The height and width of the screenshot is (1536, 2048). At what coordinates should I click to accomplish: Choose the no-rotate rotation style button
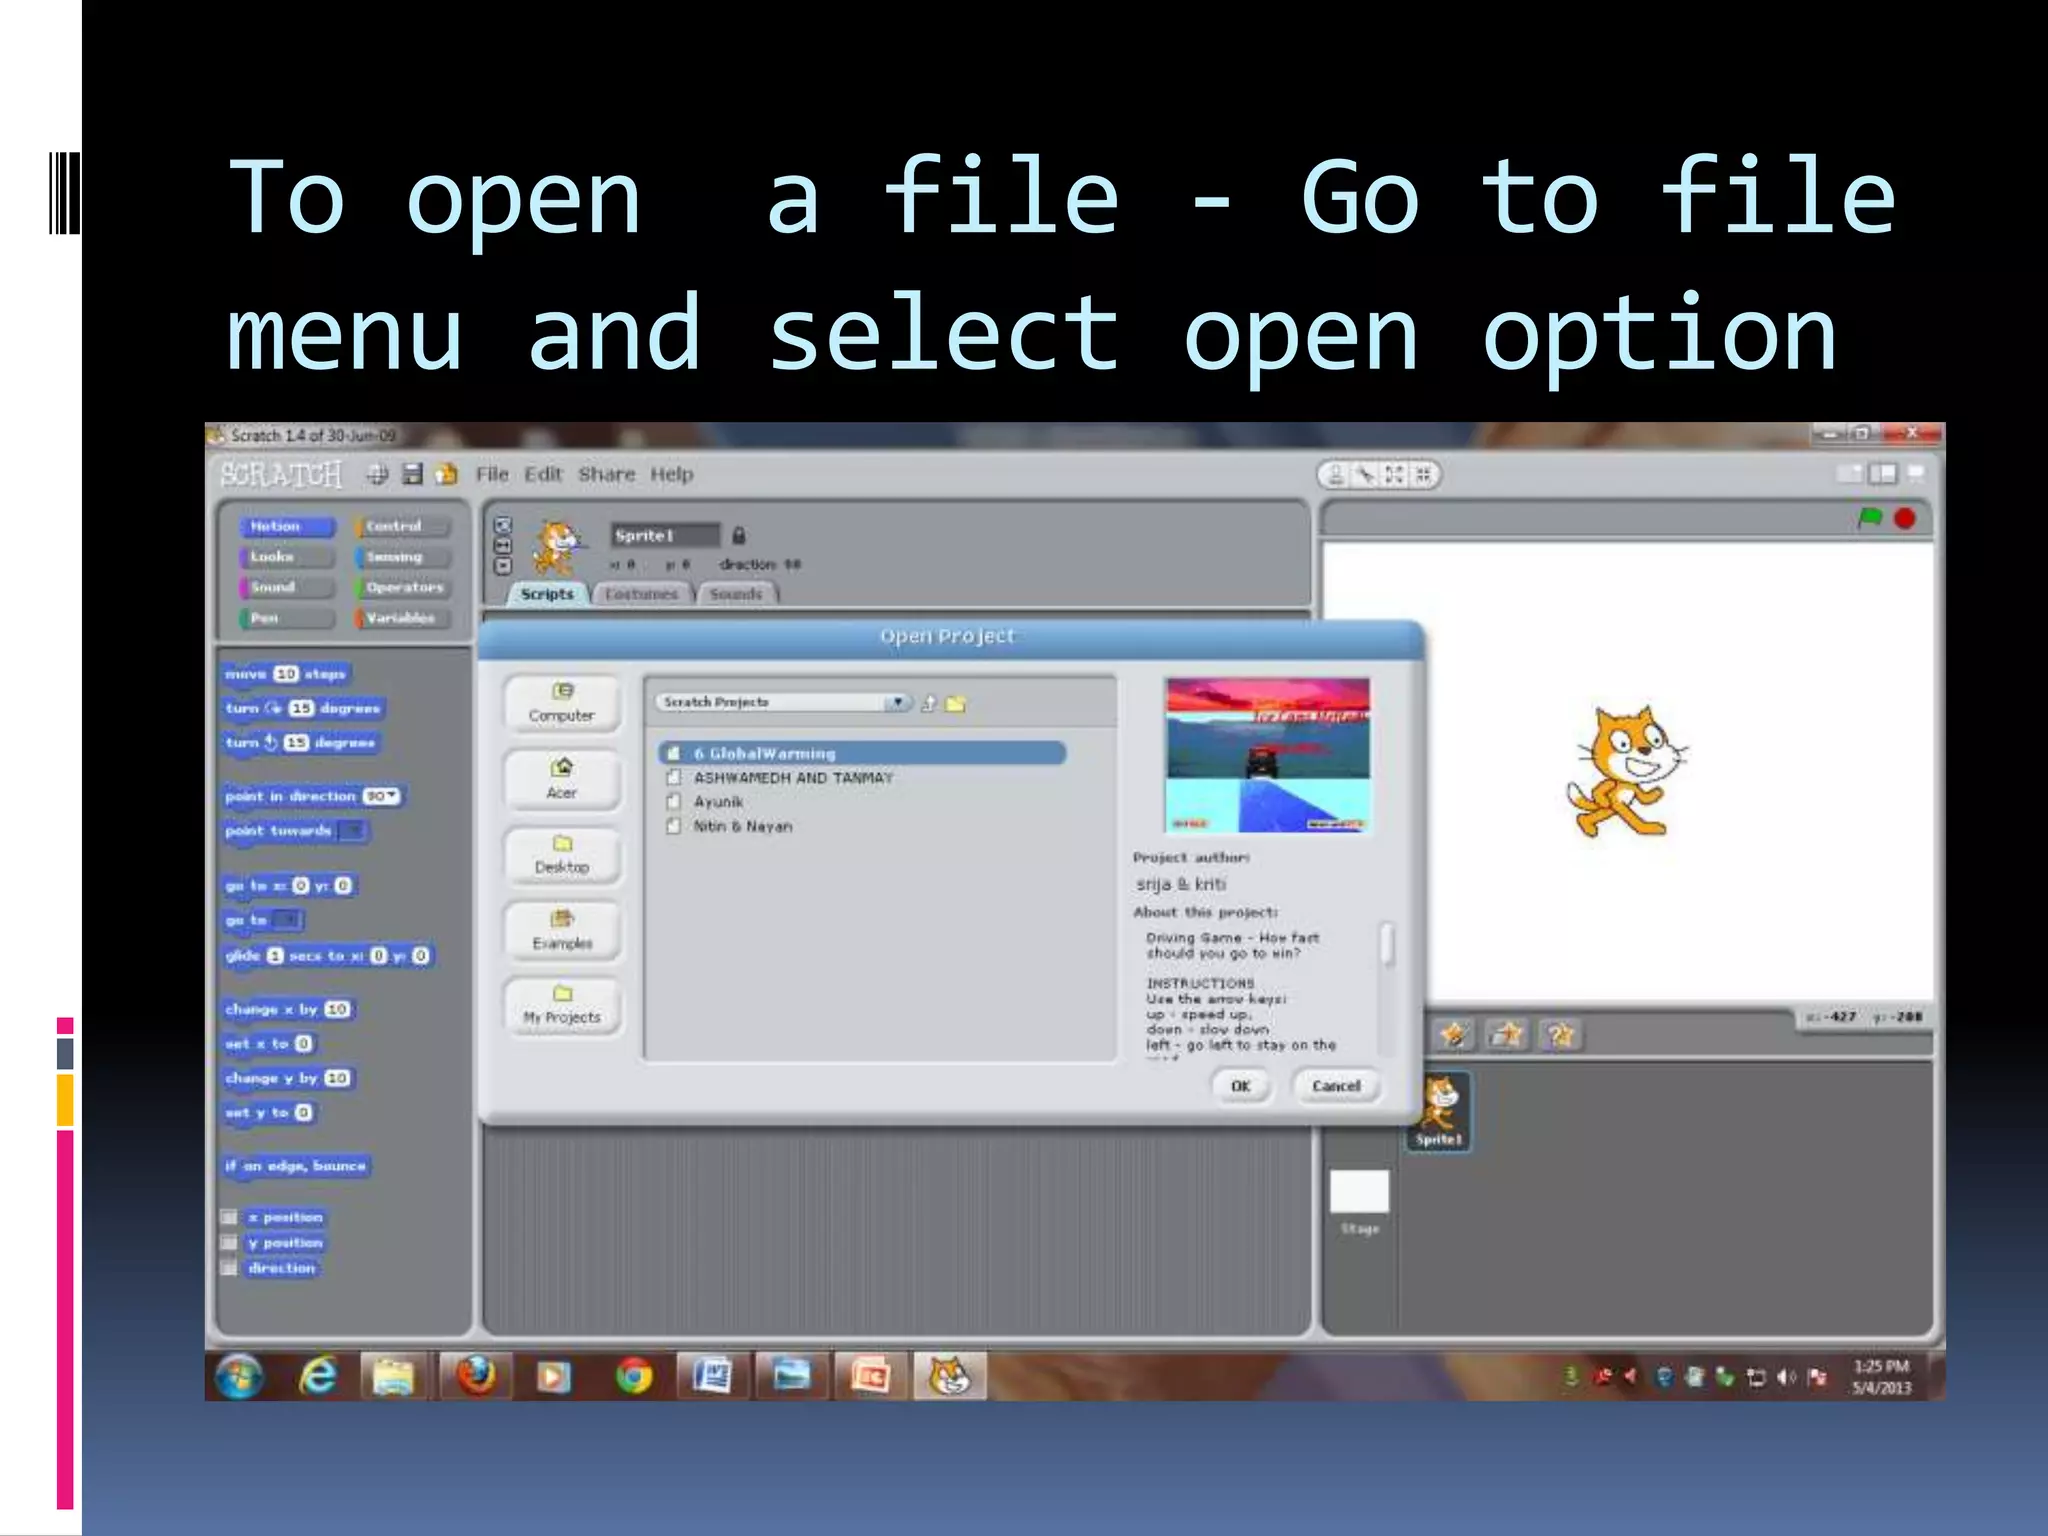tap(503, 565)
